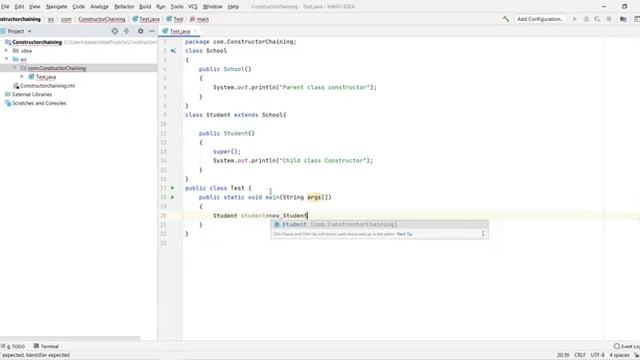Click the ConstructorChaining breadcrumb

[x=102, y=19]
